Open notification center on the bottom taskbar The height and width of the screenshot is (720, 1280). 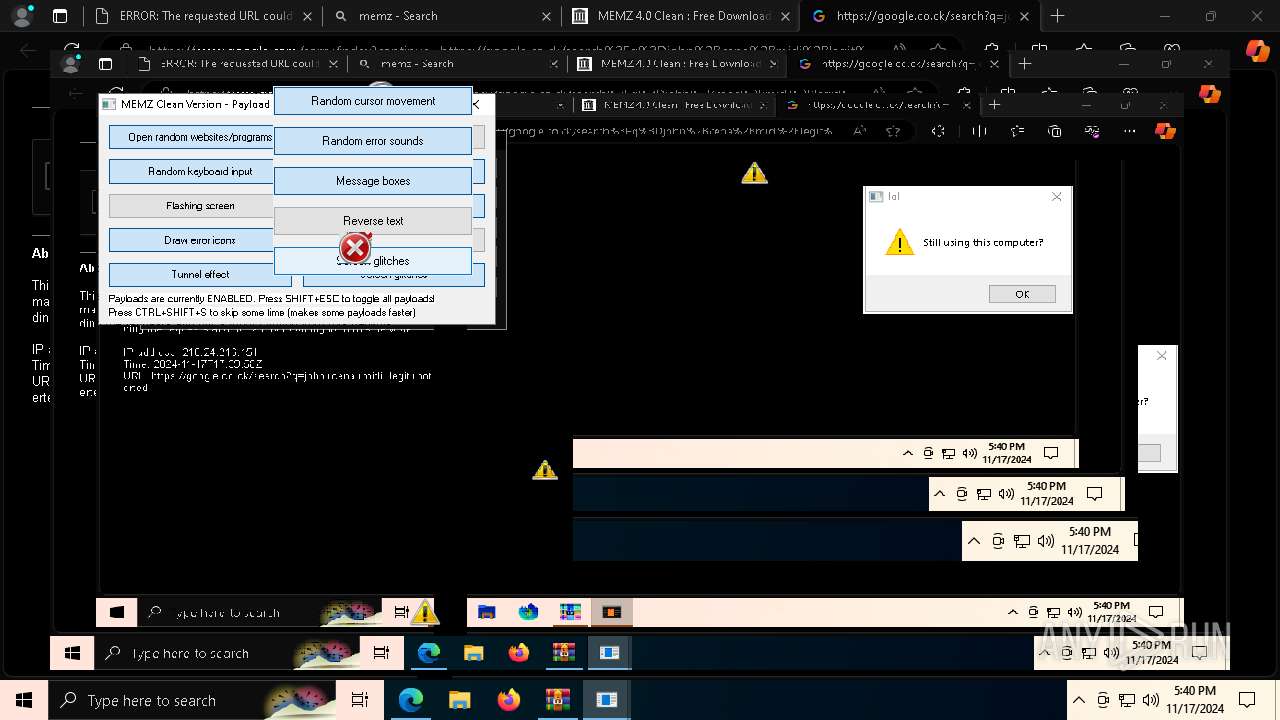pos(1247,700)
